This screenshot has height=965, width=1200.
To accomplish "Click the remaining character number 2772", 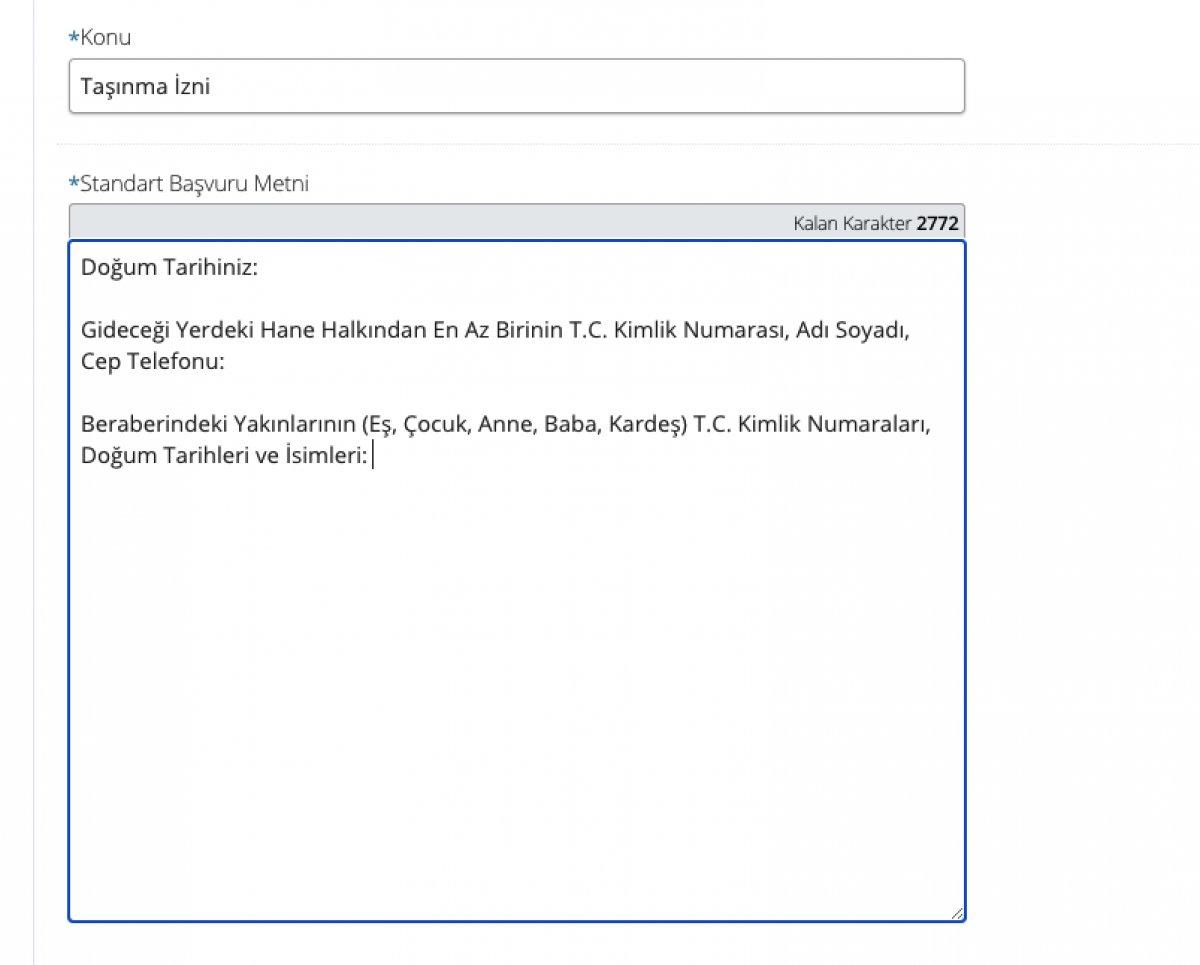I will click(937, 223).
